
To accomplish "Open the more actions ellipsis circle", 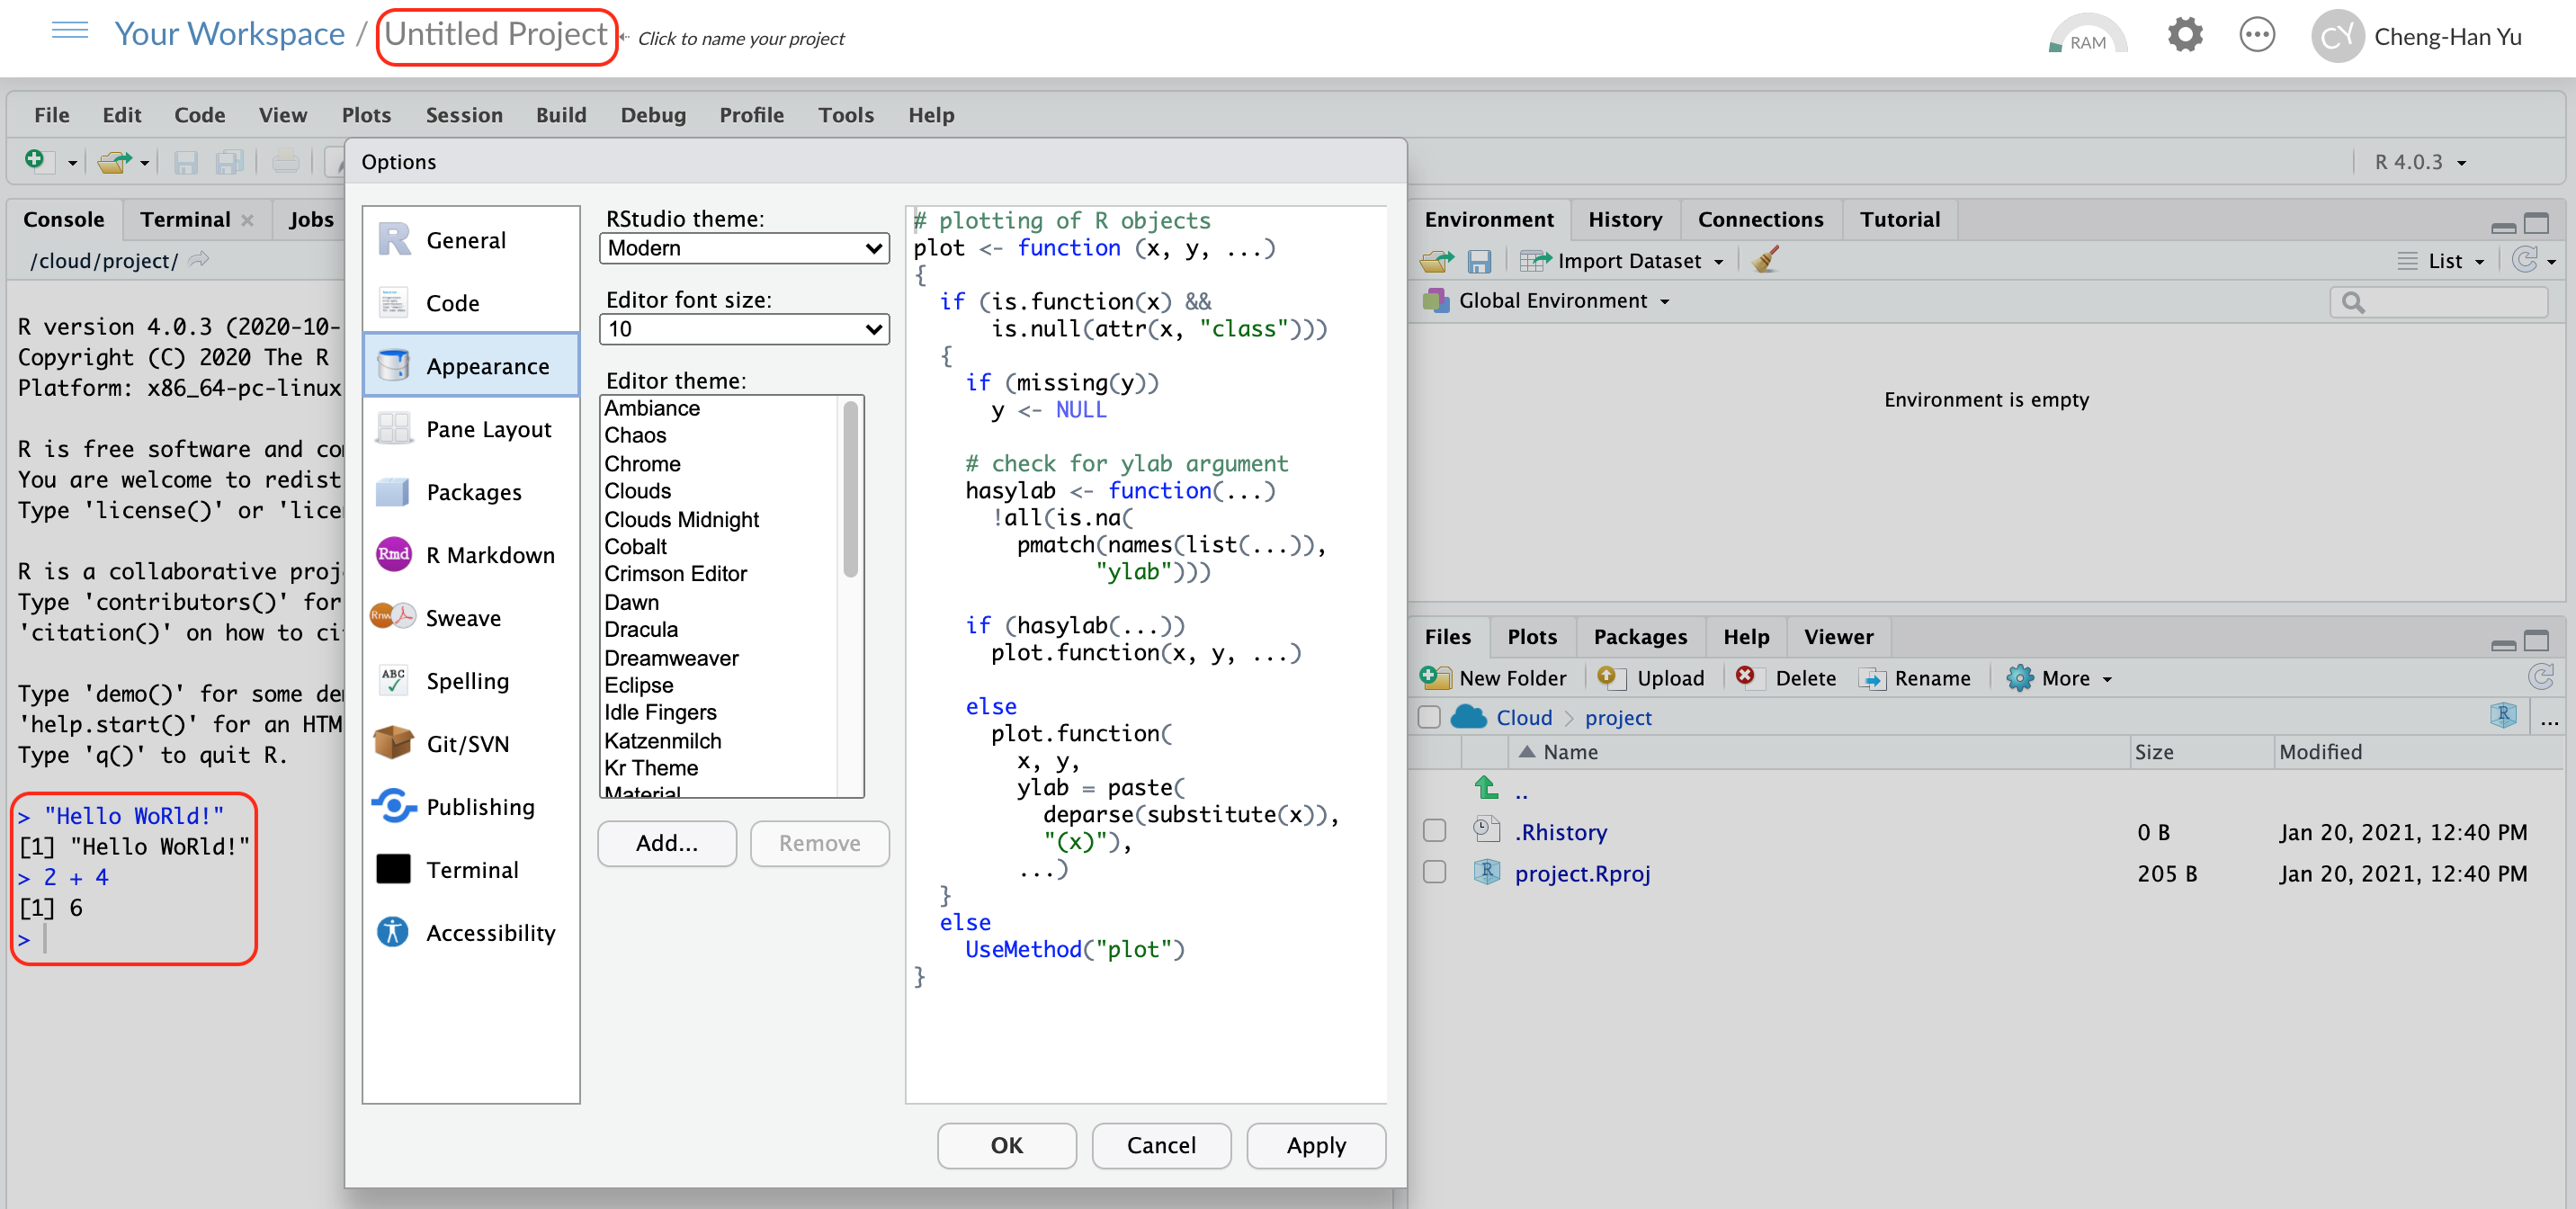I will (2257, 36).
